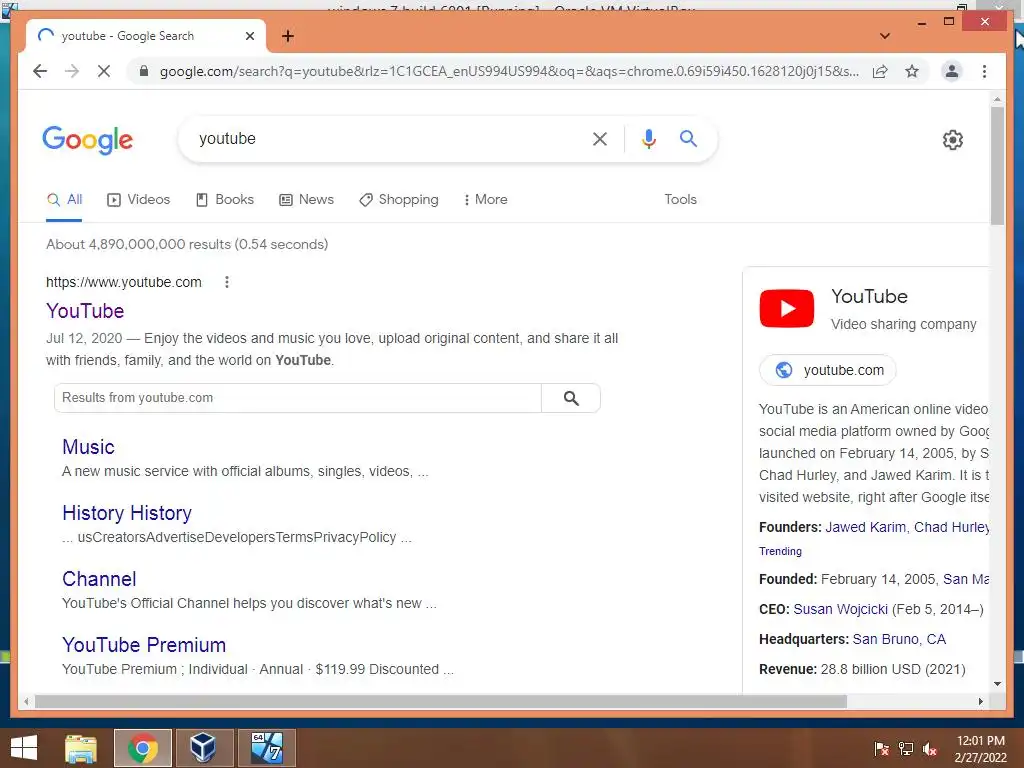Click the YouTube logo in knowledge panel
The height and width of the screenshot is (768, 1024).
786,308
